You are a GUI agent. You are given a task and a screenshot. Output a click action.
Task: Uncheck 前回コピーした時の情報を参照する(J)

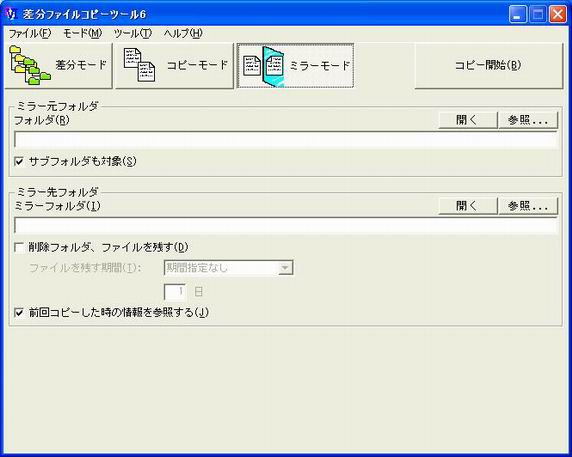click(x=19, y=313)
